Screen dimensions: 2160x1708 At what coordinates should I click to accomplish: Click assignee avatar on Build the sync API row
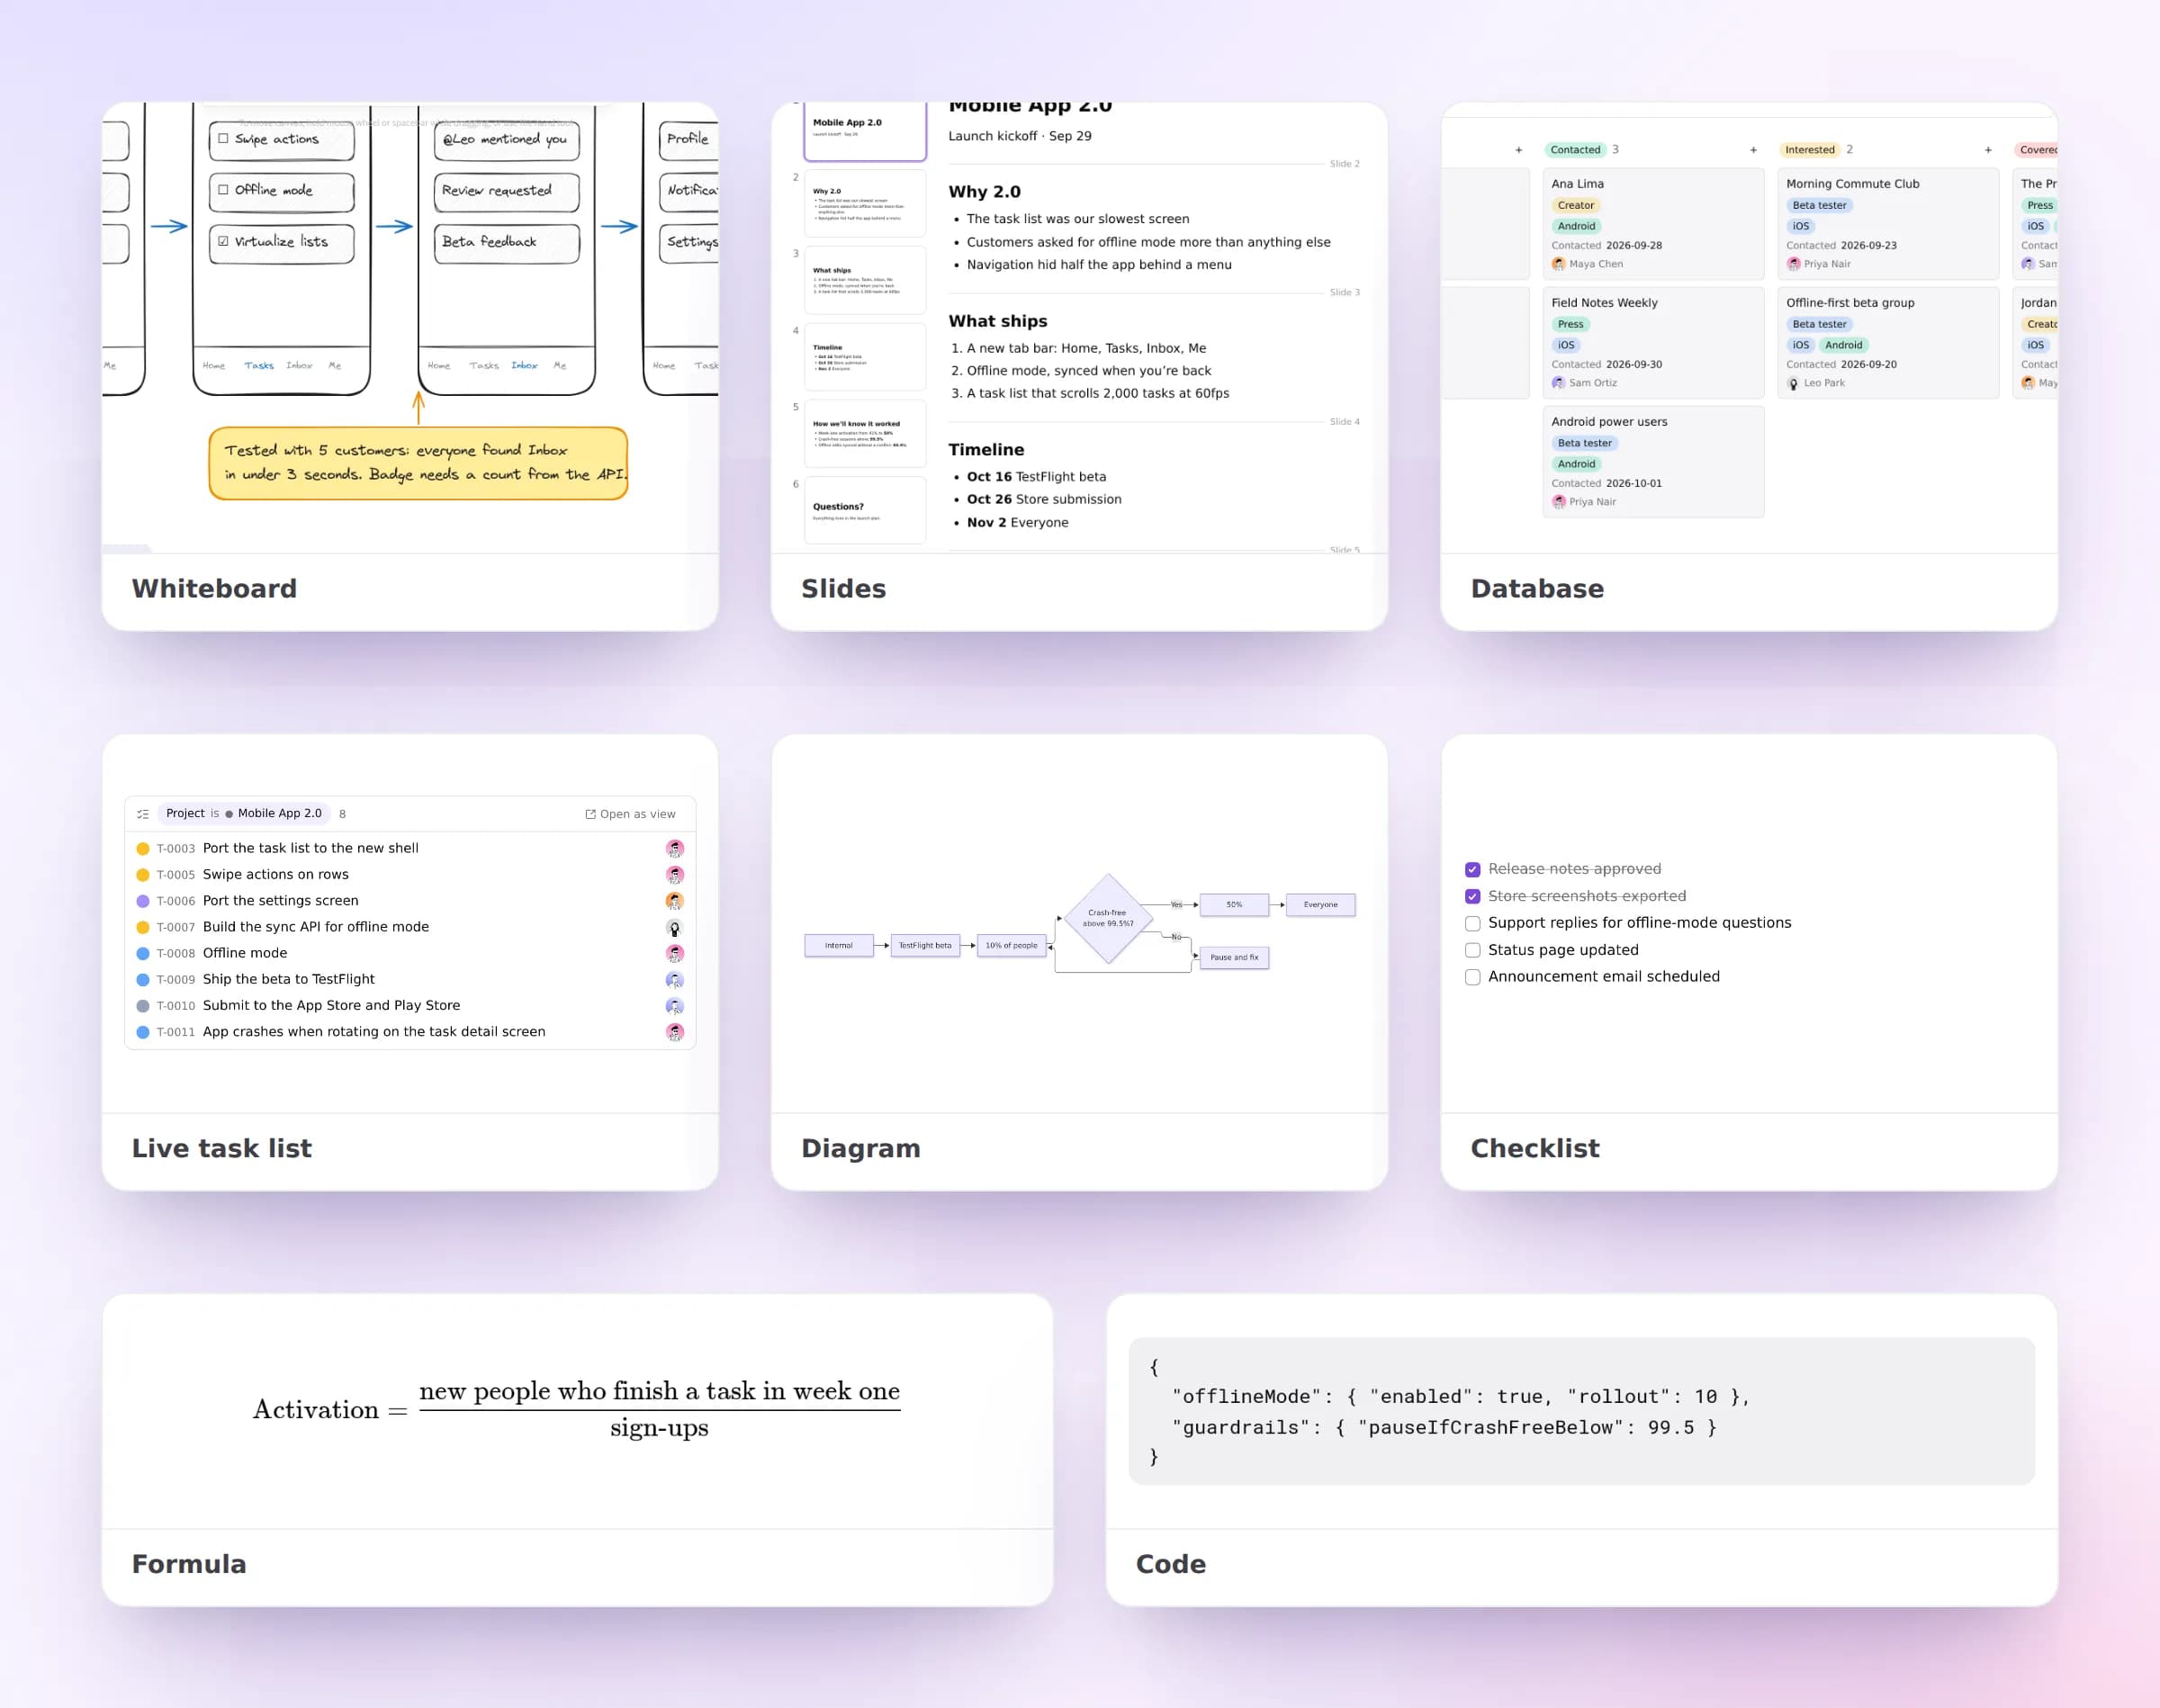[675, 928]
